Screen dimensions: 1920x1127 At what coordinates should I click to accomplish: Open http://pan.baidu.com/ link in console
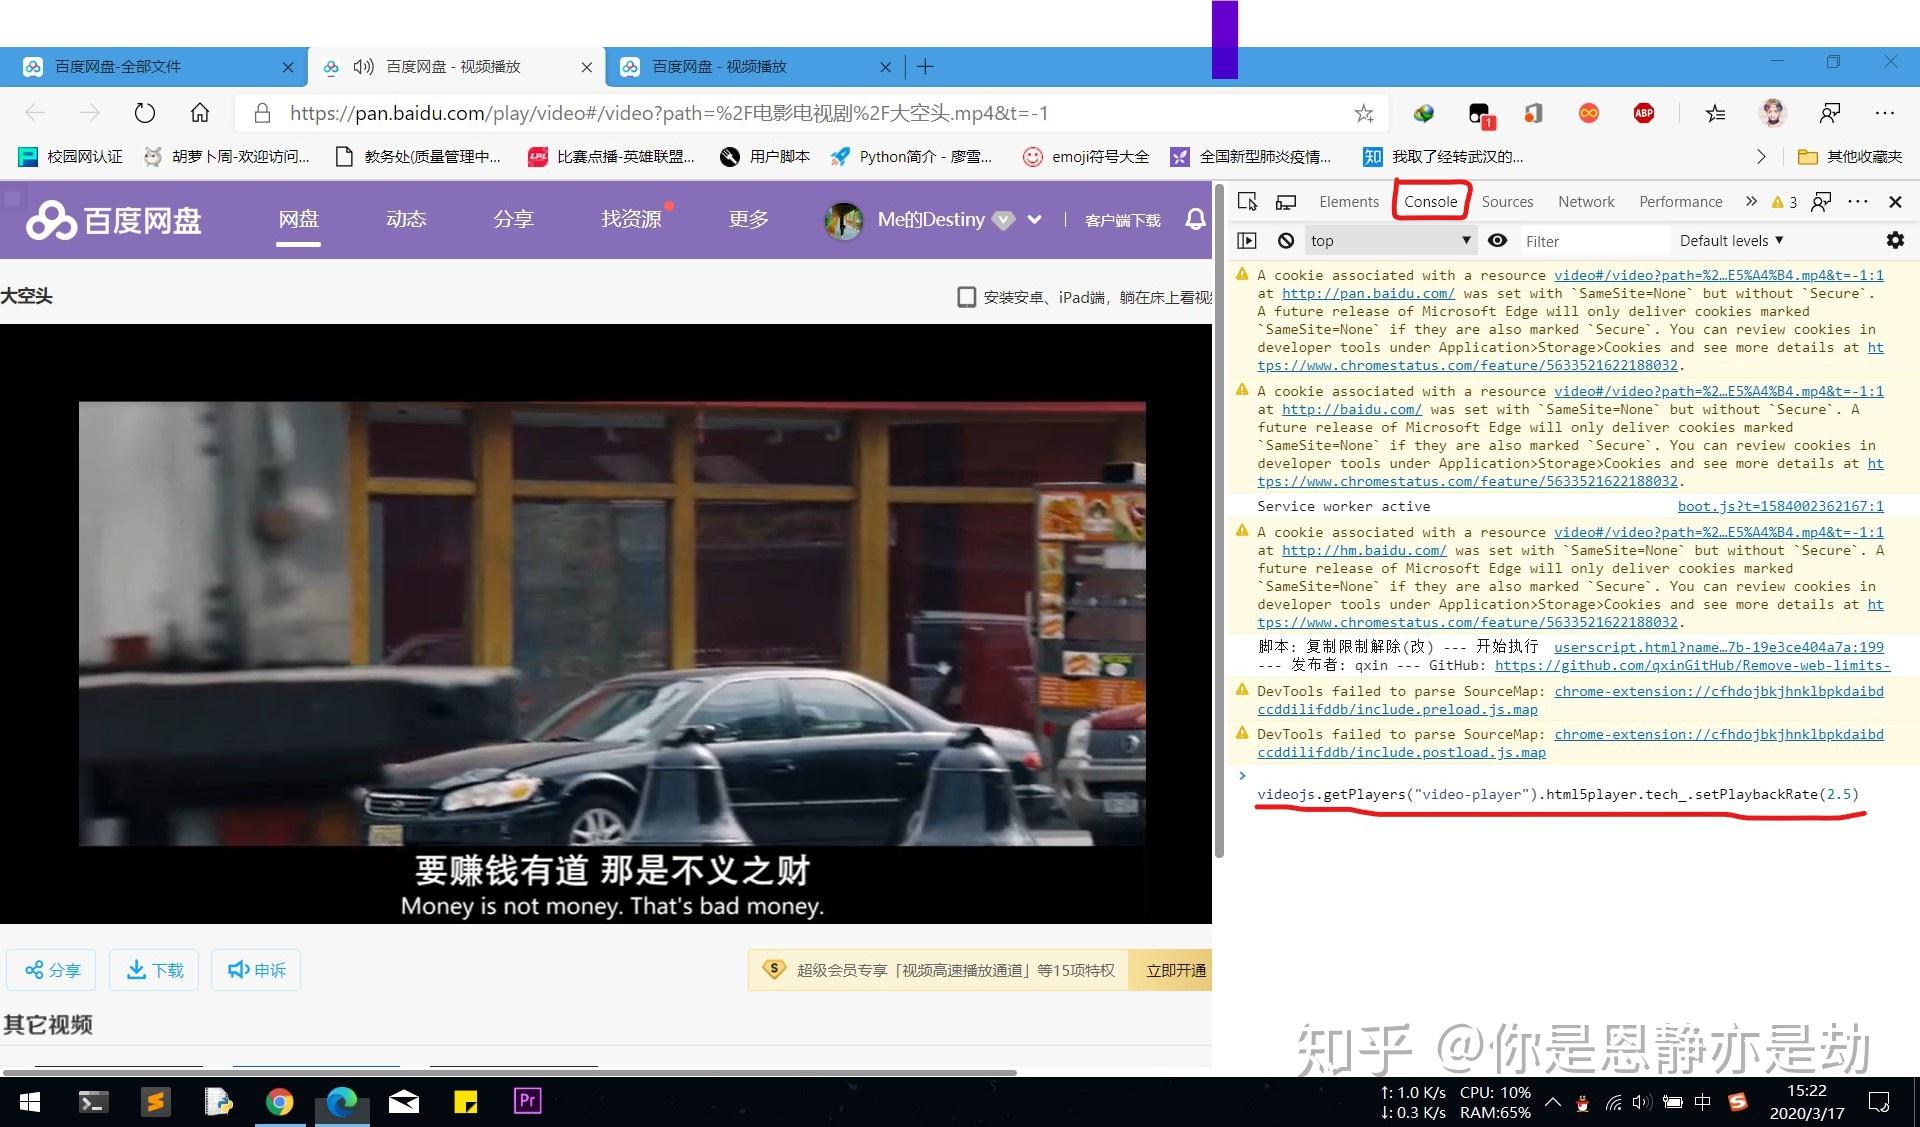pyautogui.click(x=1368, y=294)
